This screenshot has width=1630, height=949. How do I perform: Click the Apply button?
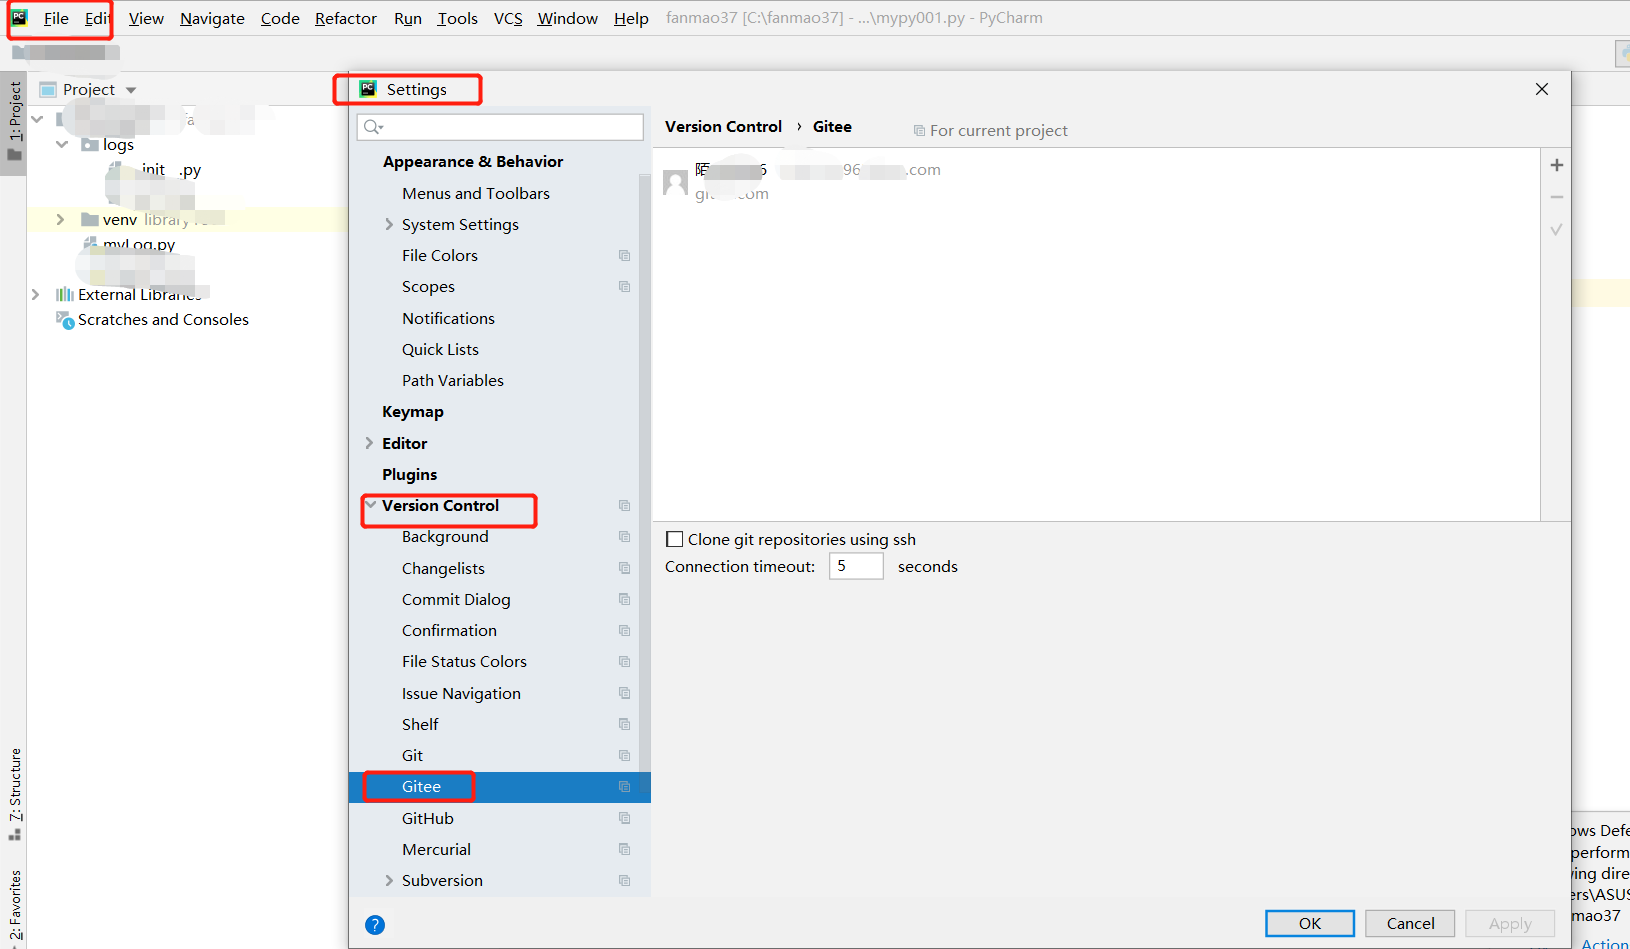point(1510,923)
